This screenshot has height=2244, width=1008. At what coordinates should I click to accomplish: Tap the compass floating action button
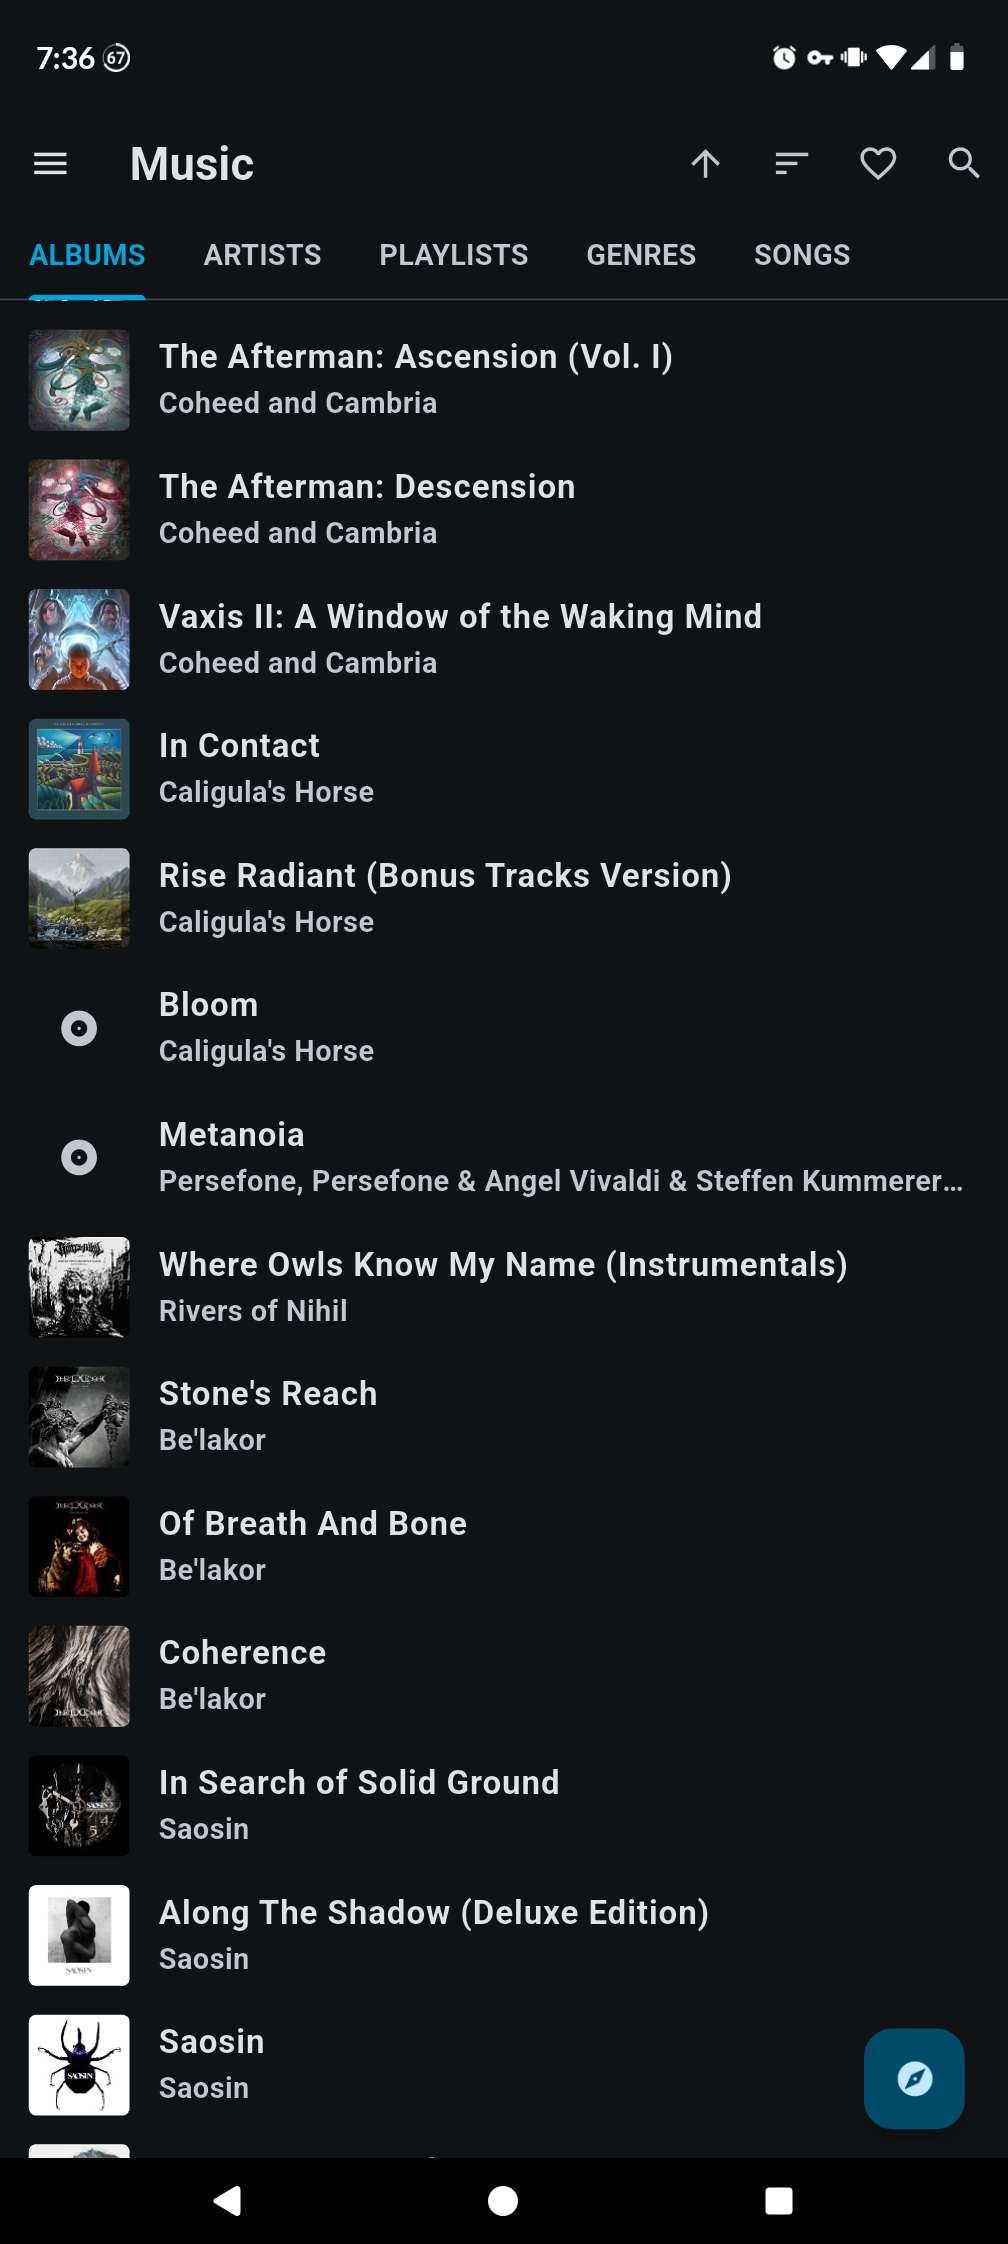(914, 2078)
